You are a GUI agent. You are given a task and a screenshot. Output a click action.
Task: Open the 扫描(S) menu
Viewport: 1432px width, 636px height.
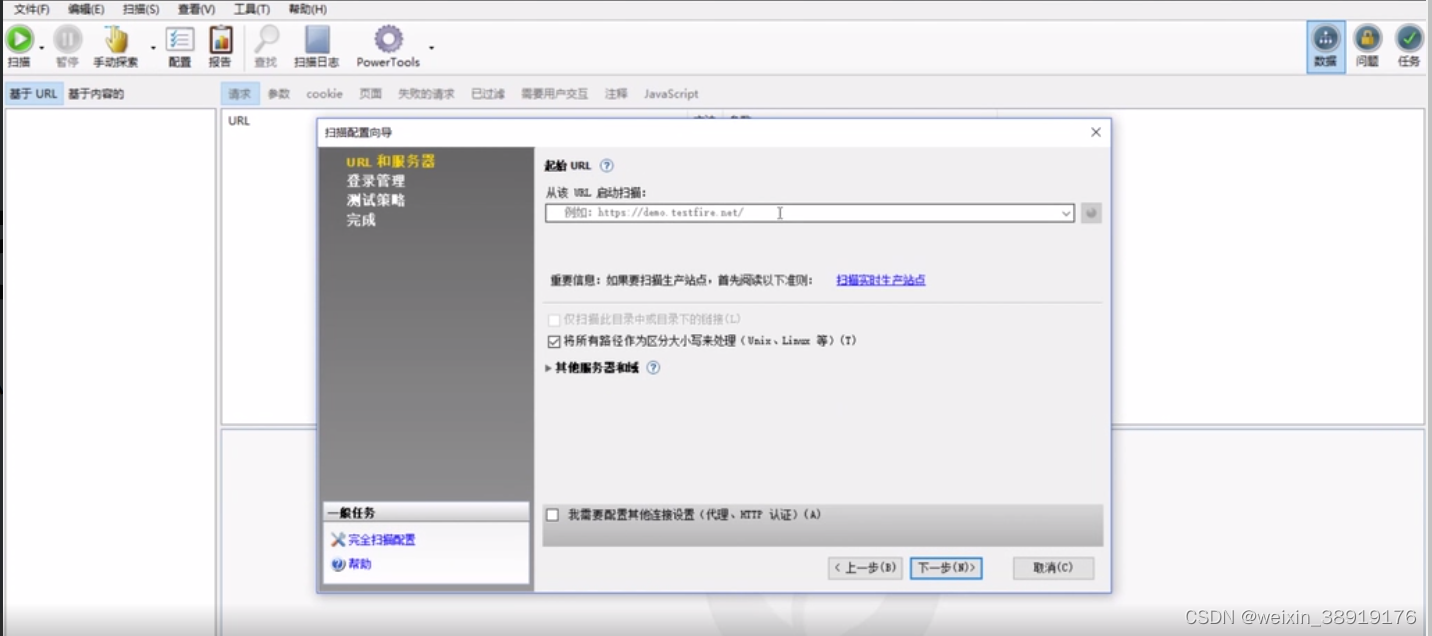coord(140,9)
